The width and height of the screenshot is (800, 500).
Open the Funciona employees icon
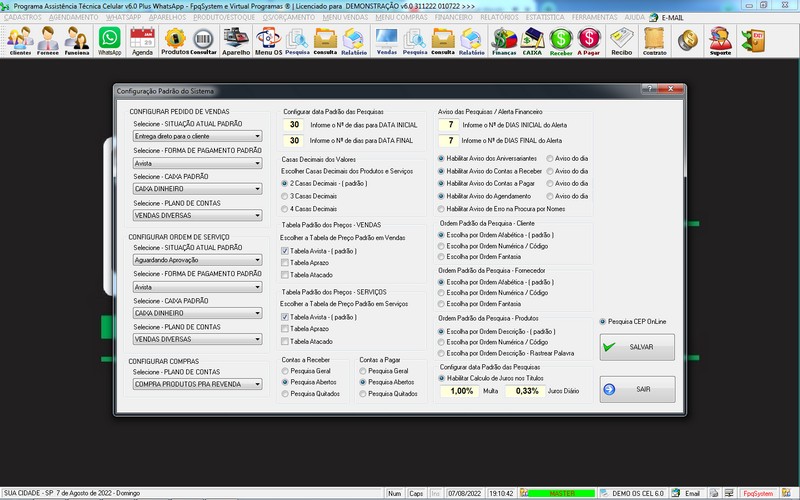(x=77, y=41)
